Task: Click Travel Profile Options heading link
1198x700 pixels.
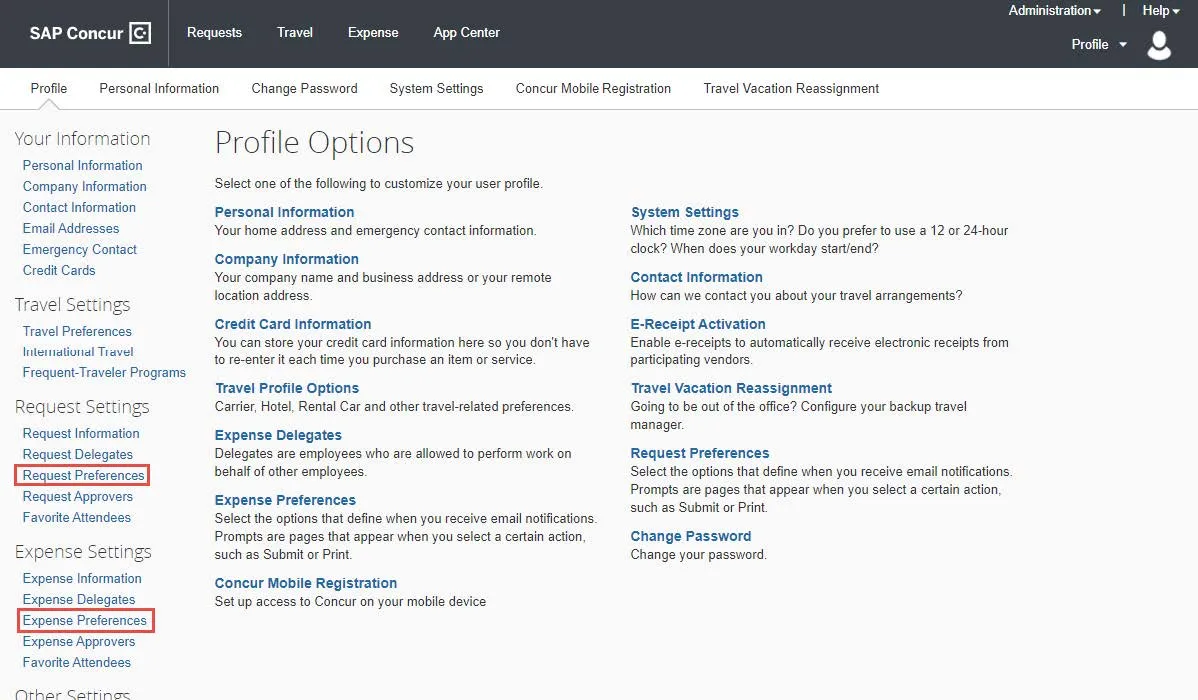Action: [287, 389]
